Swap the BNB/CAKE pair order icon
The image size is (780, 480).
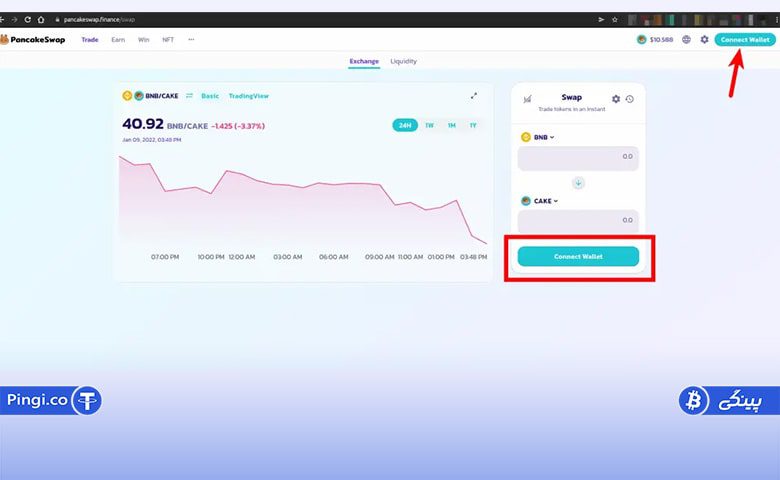coord(189,96)
